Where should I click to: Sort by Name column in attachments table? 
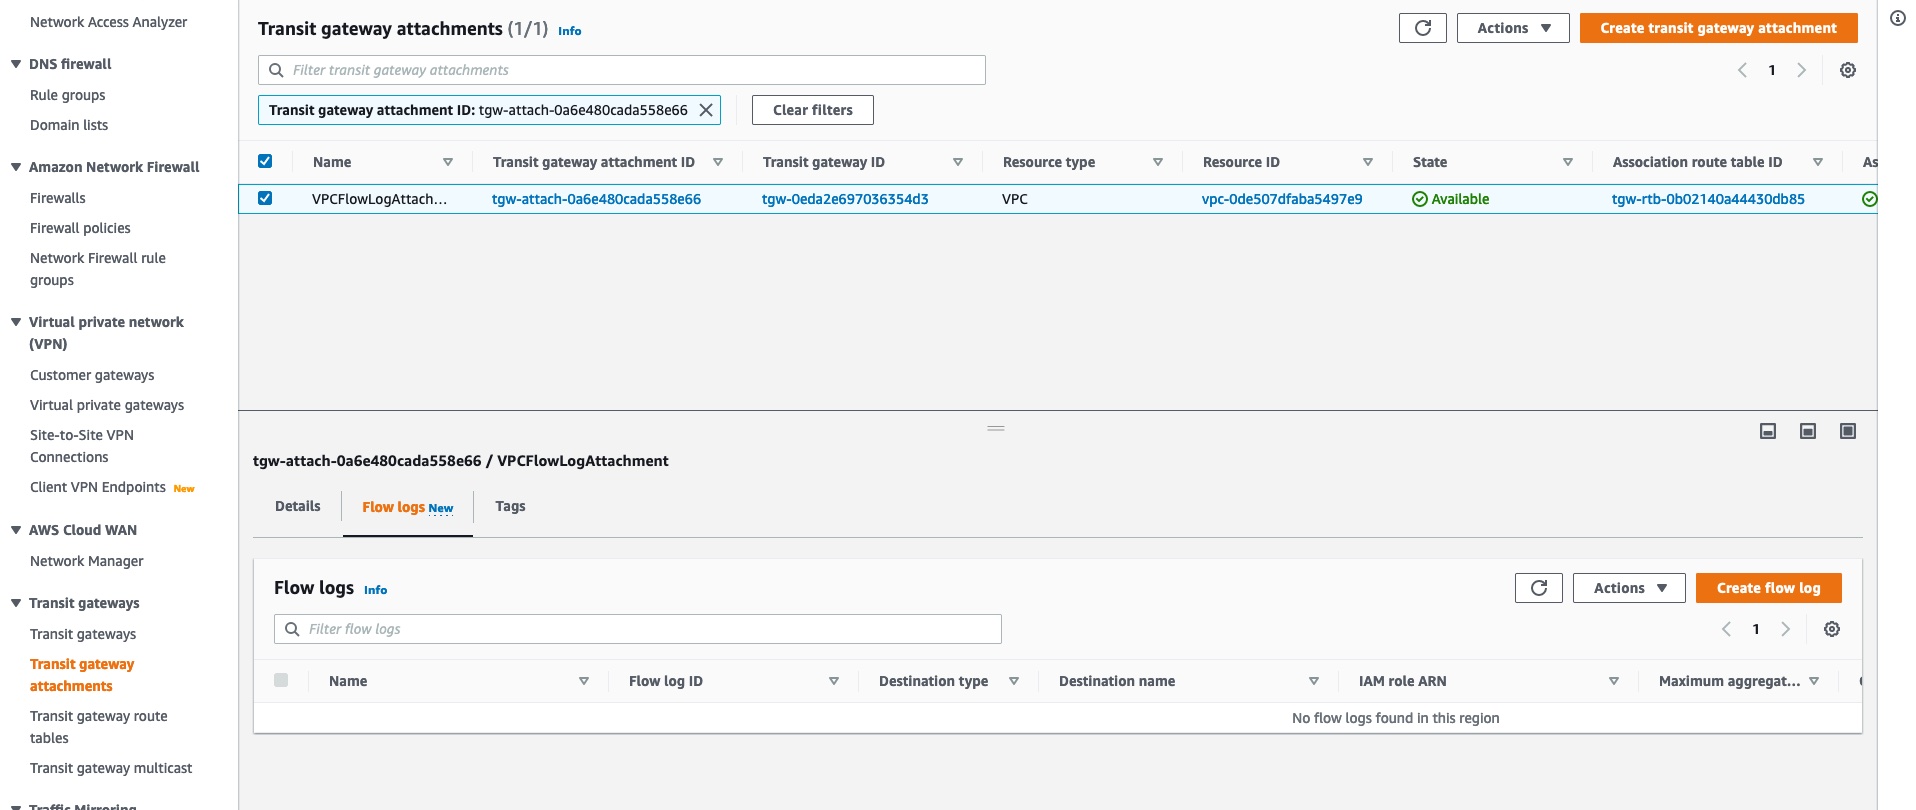click(x=448, y=162)
